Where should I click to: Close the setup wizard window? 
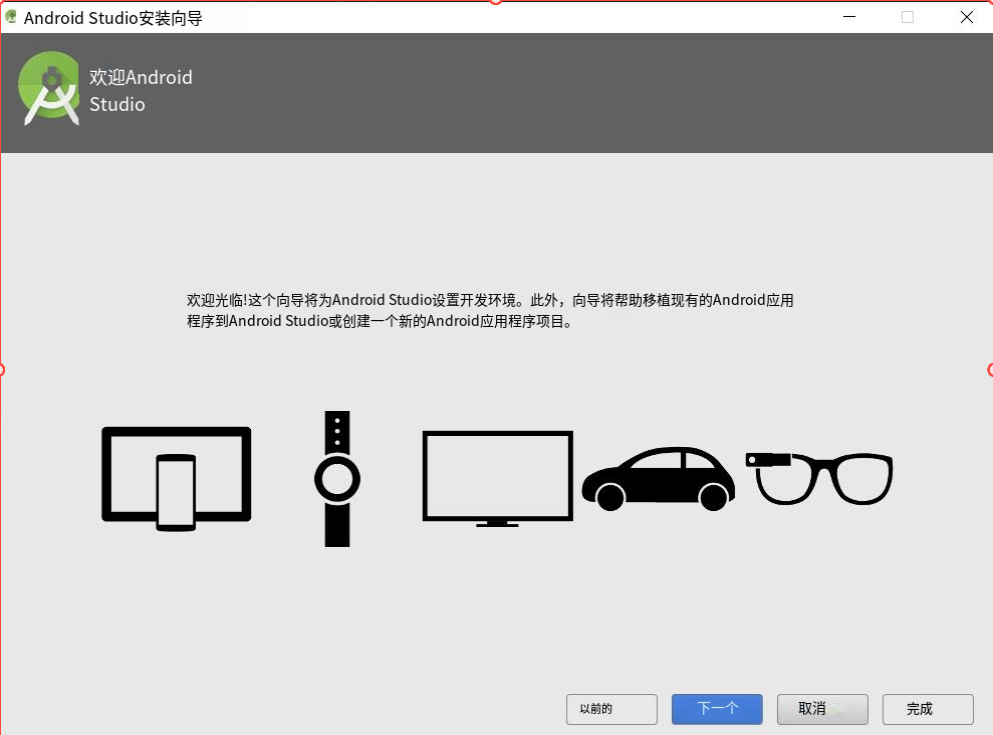click(966, 17)
